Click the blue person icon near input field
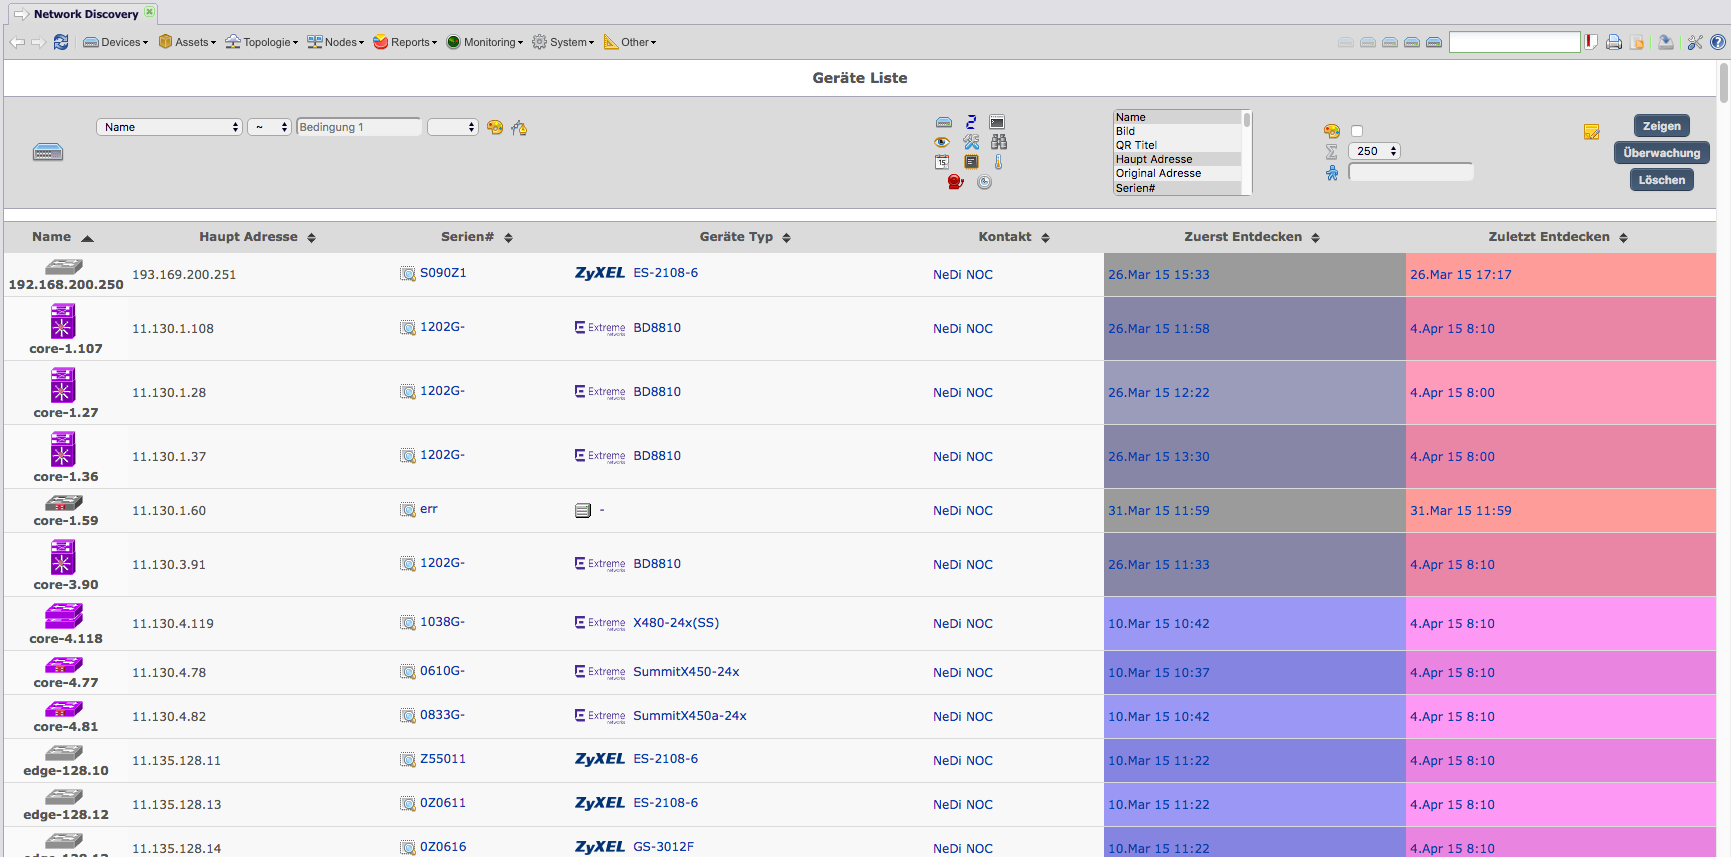 click(x=1332, y=173)
